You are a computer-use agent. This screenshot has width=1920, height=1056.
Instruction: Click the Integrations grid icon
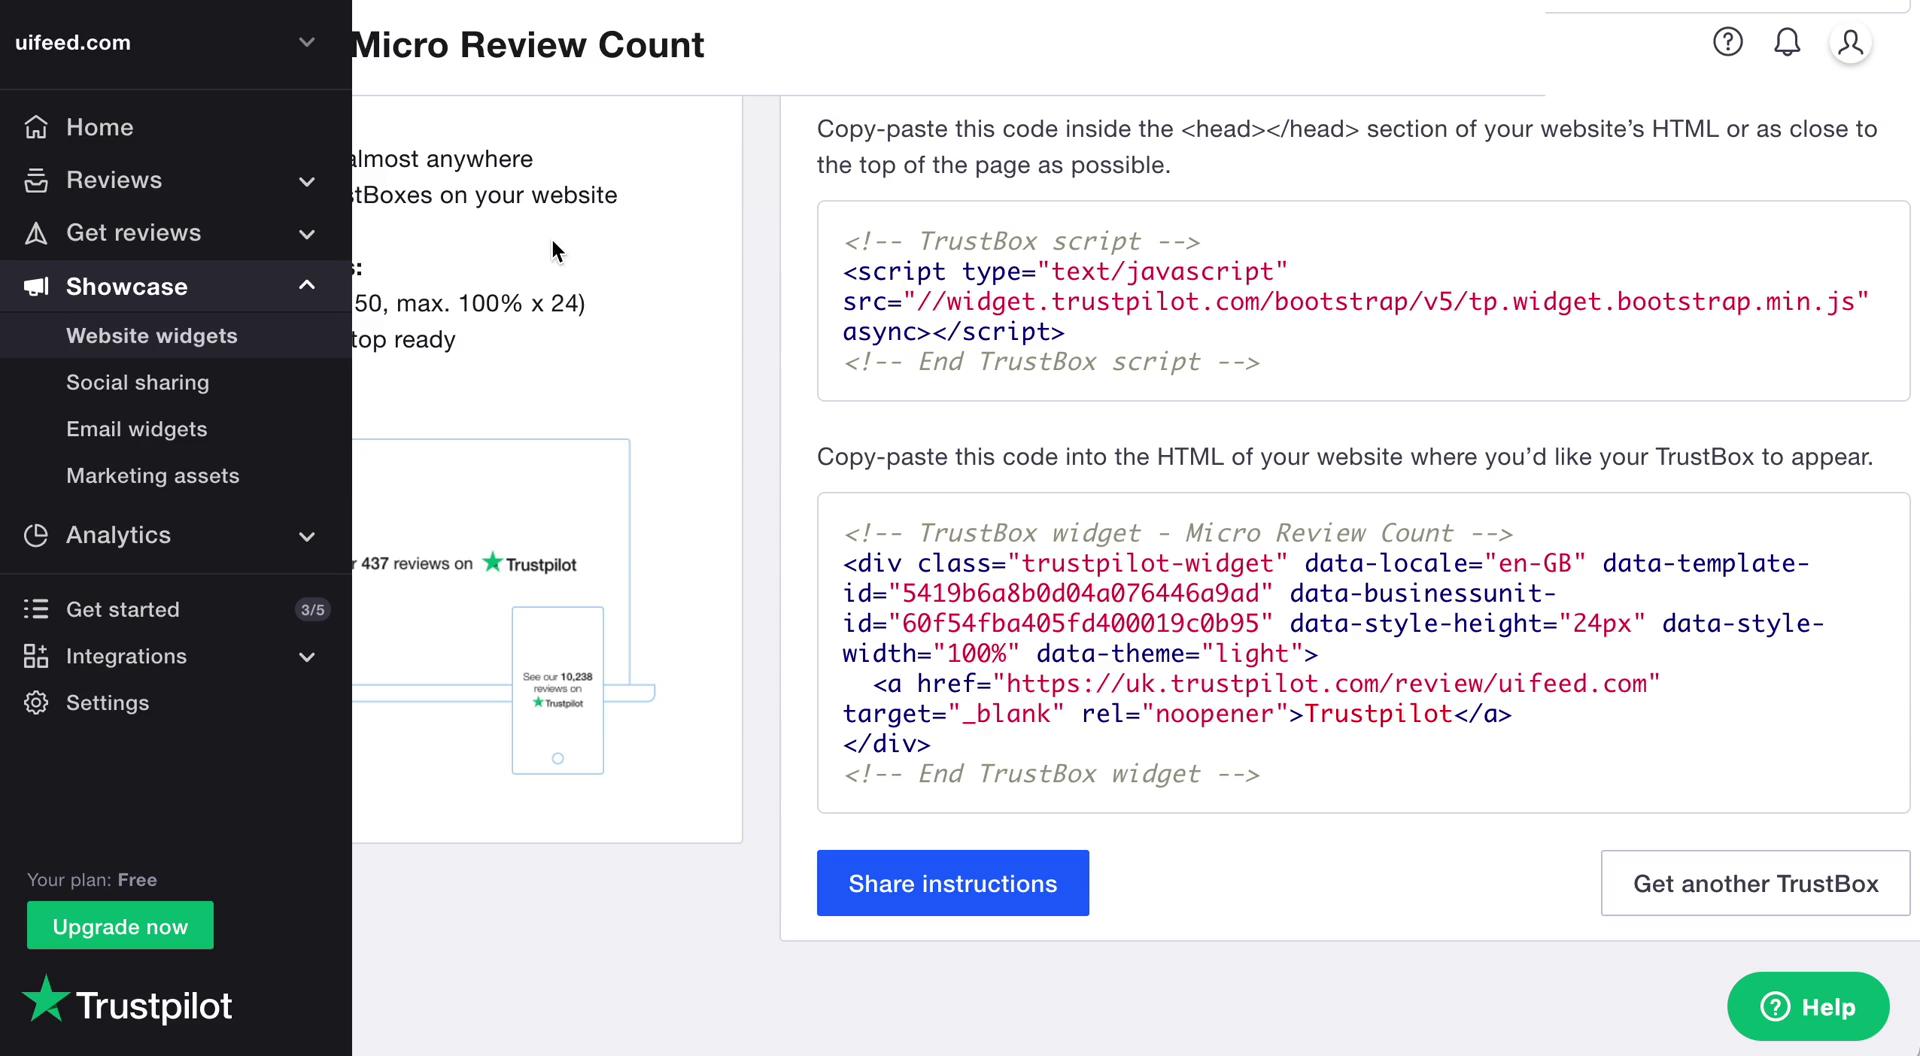pos(36,656)
